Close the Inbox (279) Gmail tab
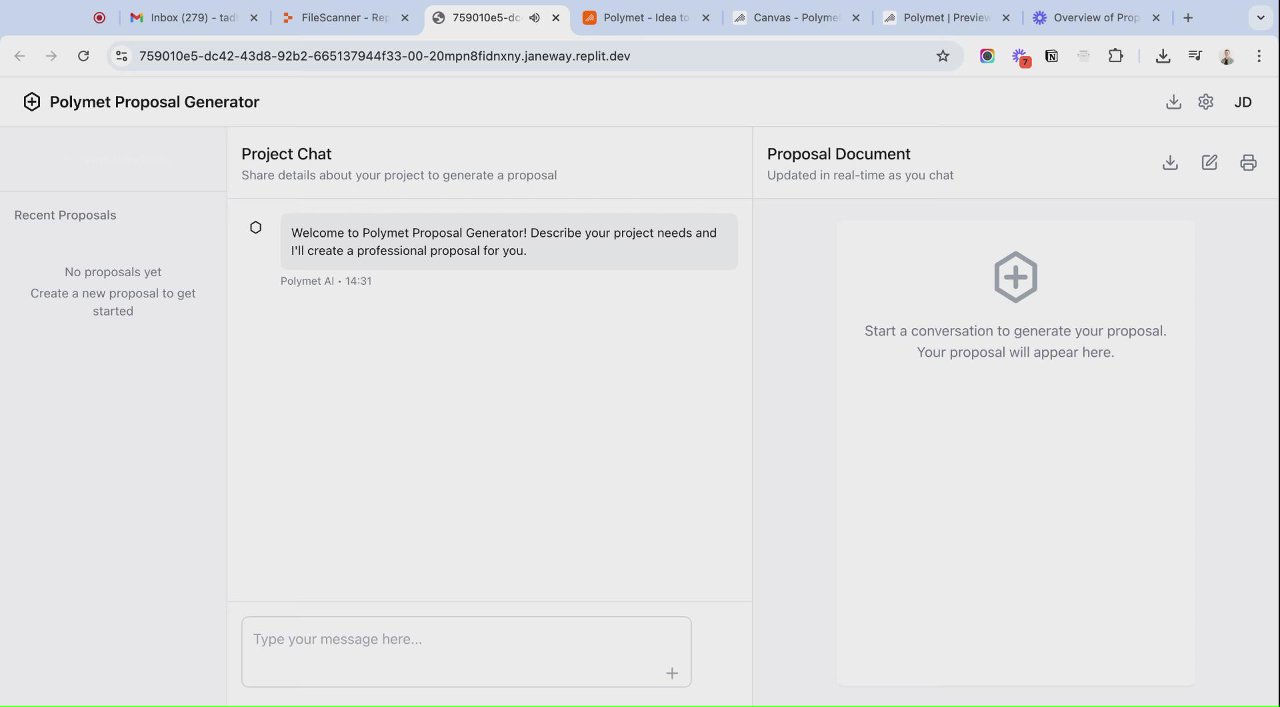Image resolution: width=1280 pixels, height=707 pixels. click(x=254, y=18)
